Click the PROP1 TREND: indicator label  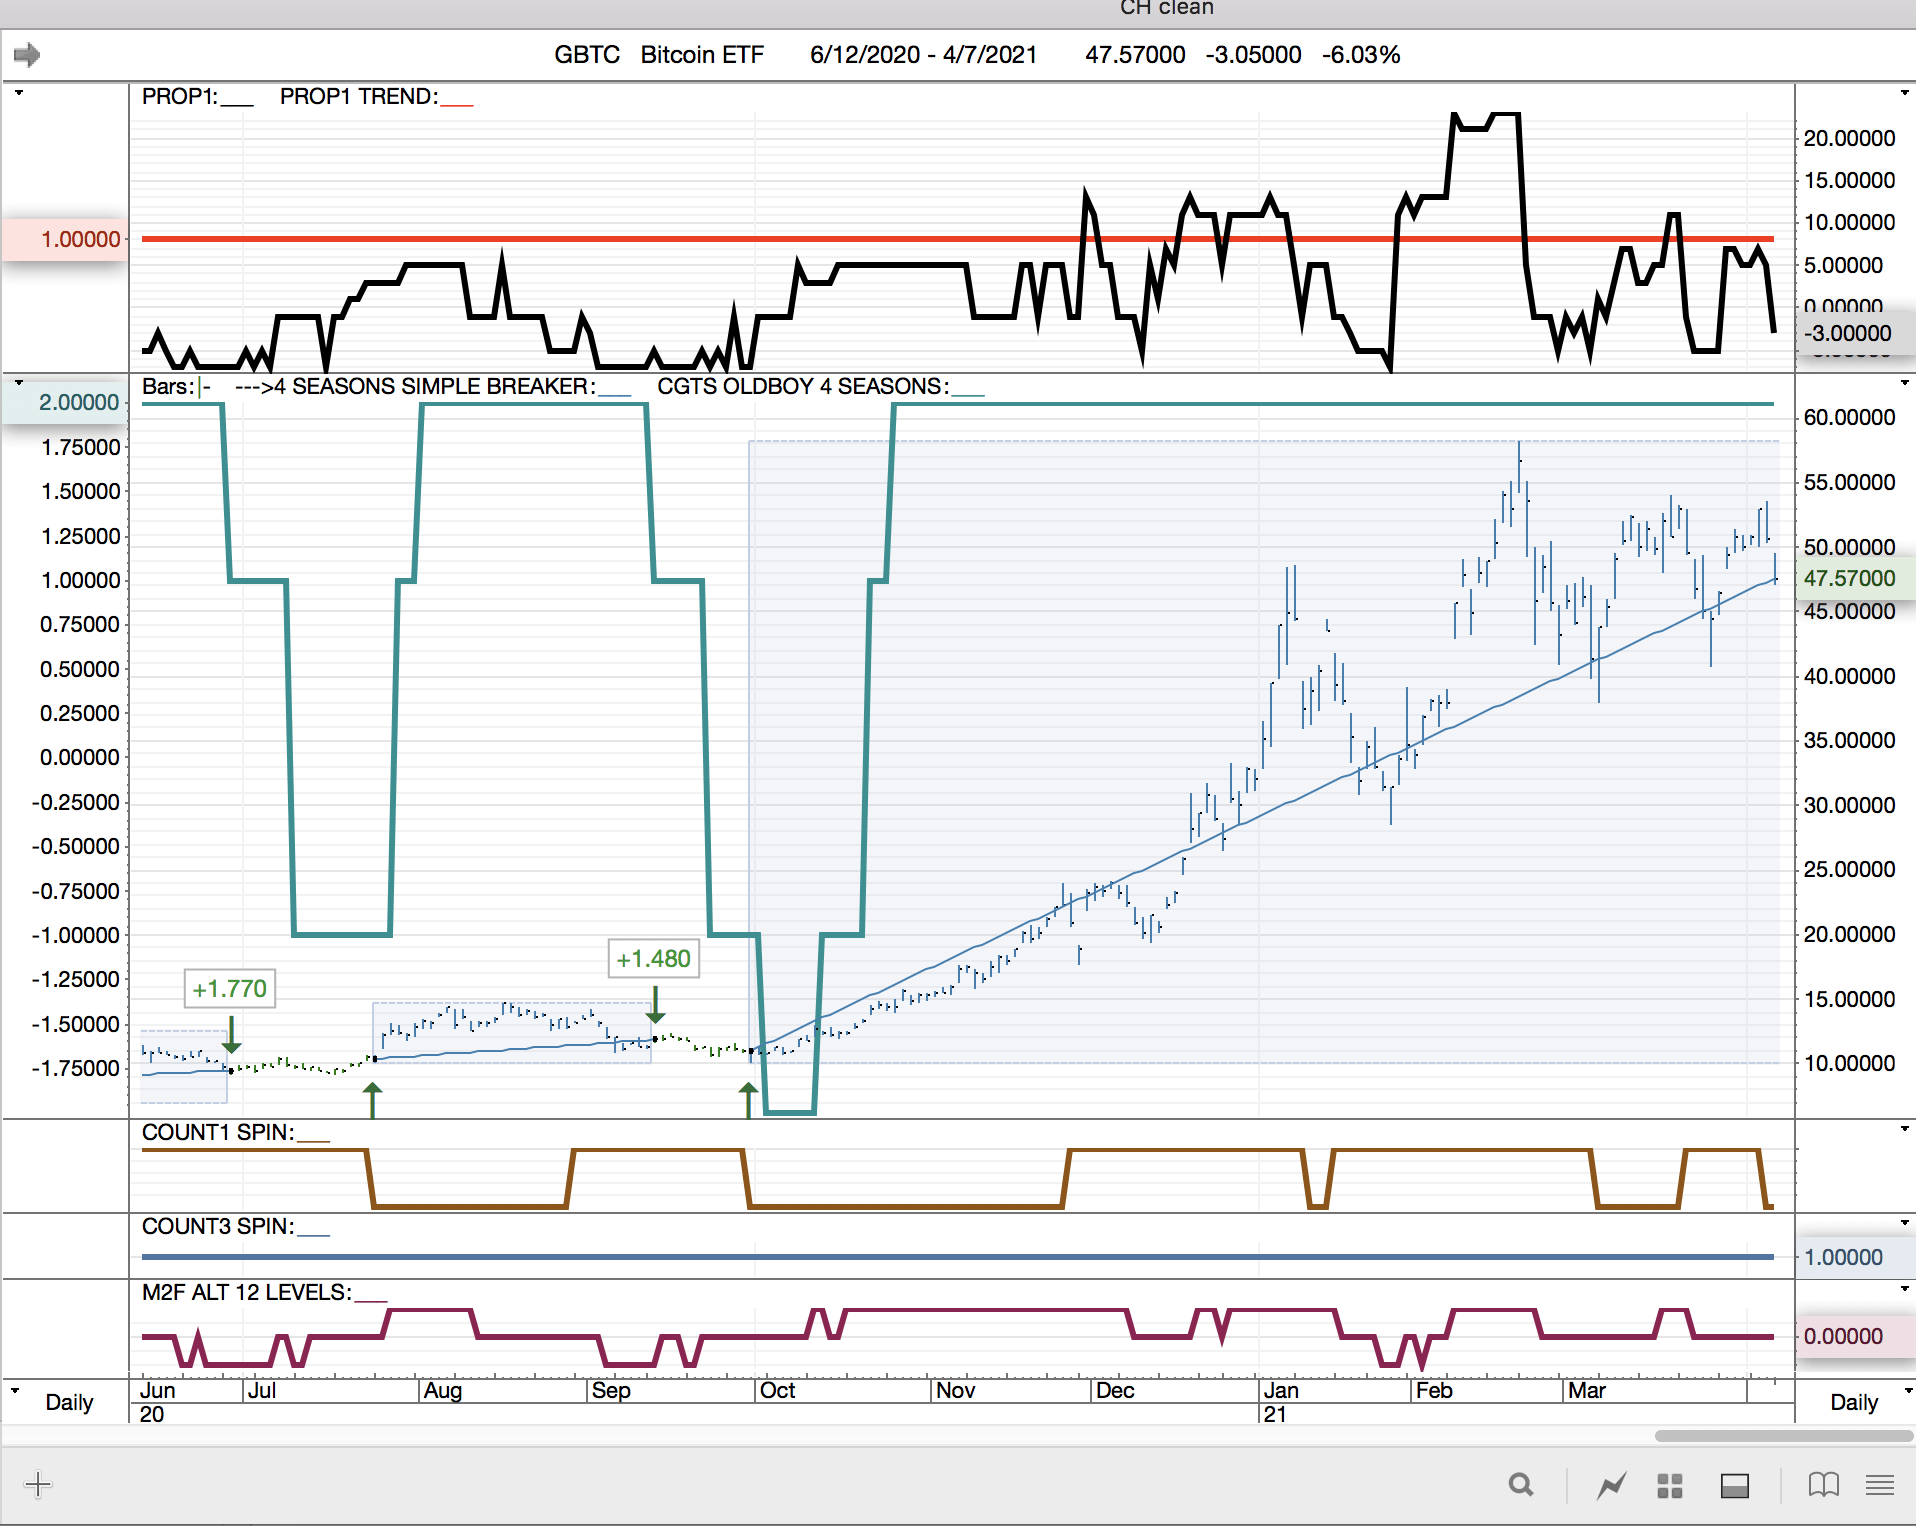pyautogui.click(x=359, y=97)
